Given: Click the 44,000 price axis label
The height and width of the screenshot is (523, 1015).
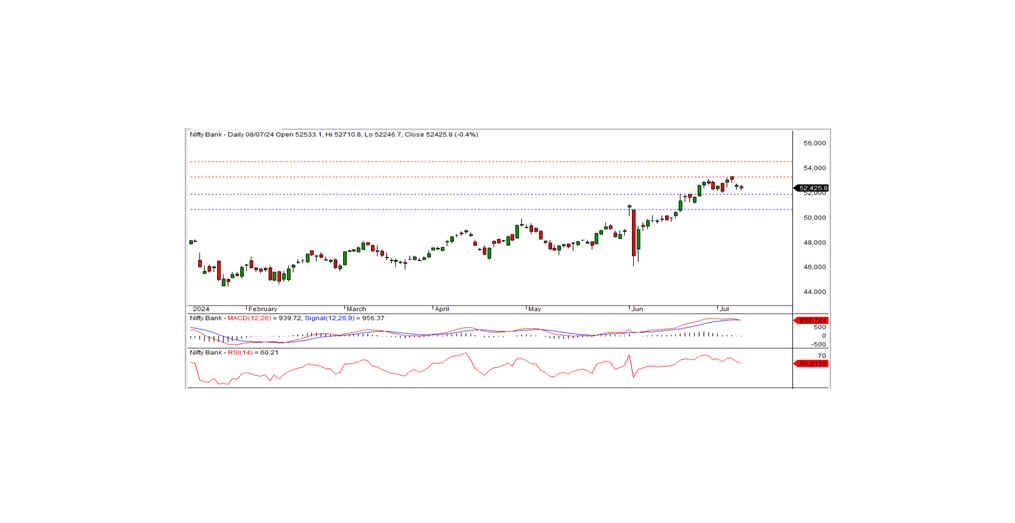Looking at the screenshot, I should pos(814,292).
